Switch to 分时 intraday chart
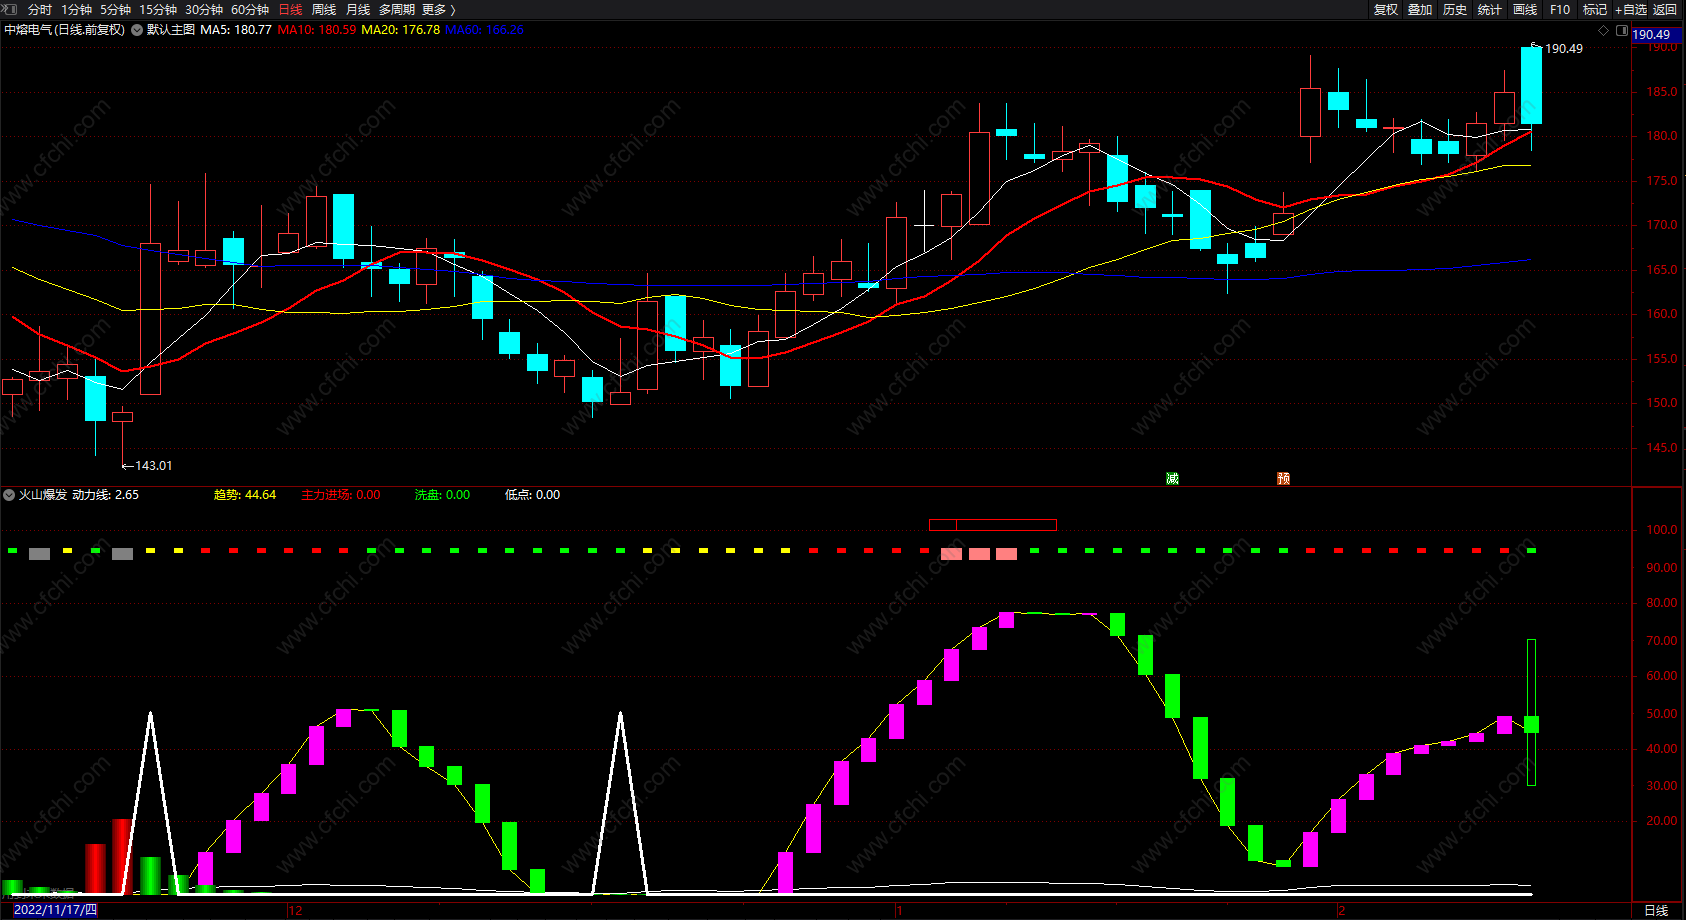1686x920 pixels. click(x=40, y=9)
